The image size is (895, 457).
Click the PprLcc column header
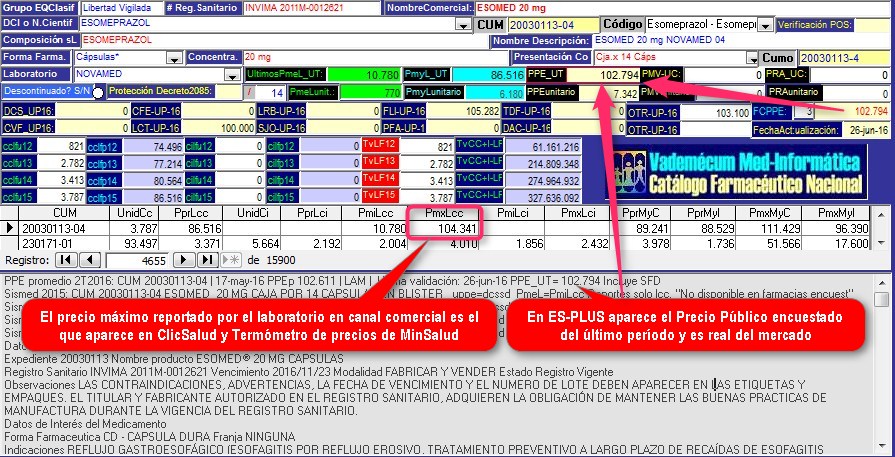(189, 213)
